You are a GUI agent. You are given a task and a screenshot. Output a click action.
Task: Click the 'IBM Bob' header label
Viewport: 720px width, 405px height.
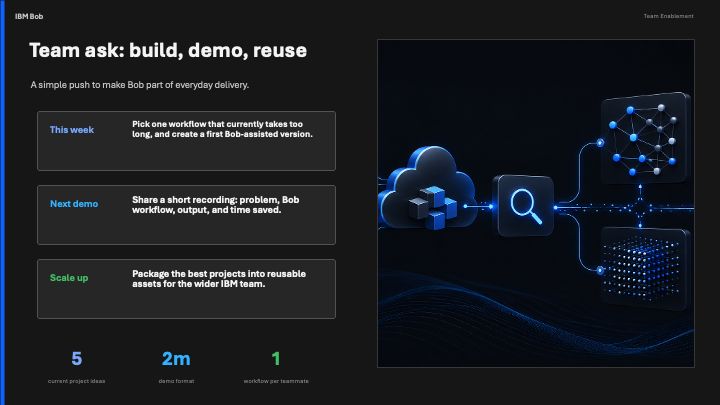tap(29, 17)
